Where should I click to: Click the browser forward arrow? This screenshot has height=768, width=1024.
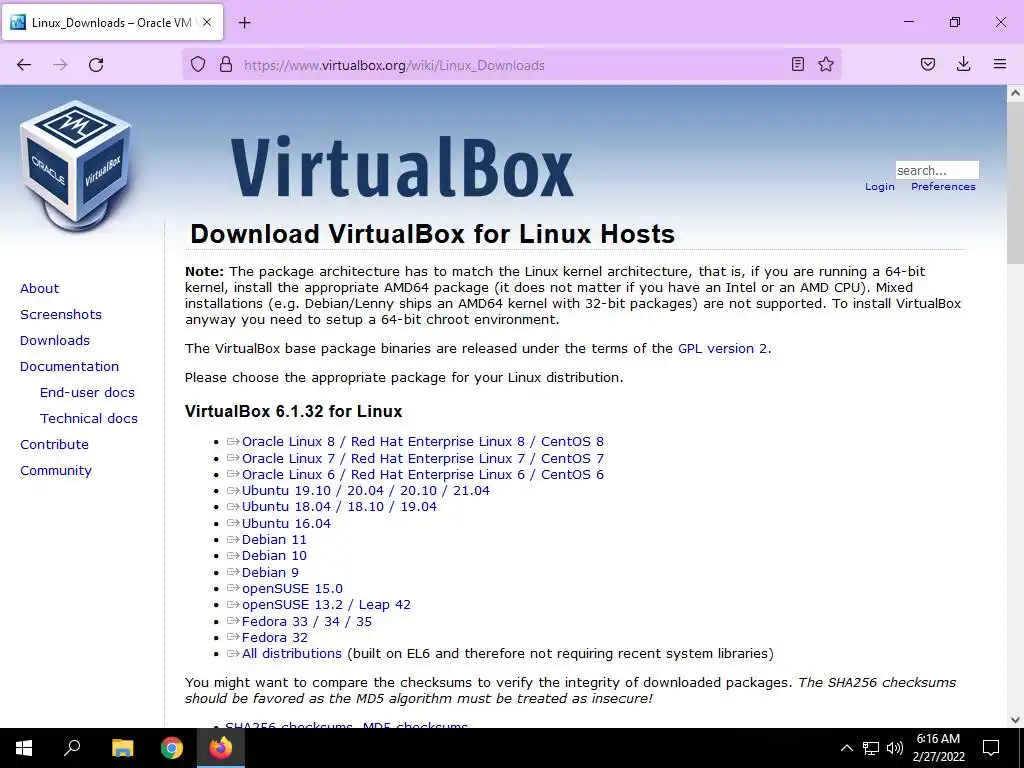click(x=60, y=65)
